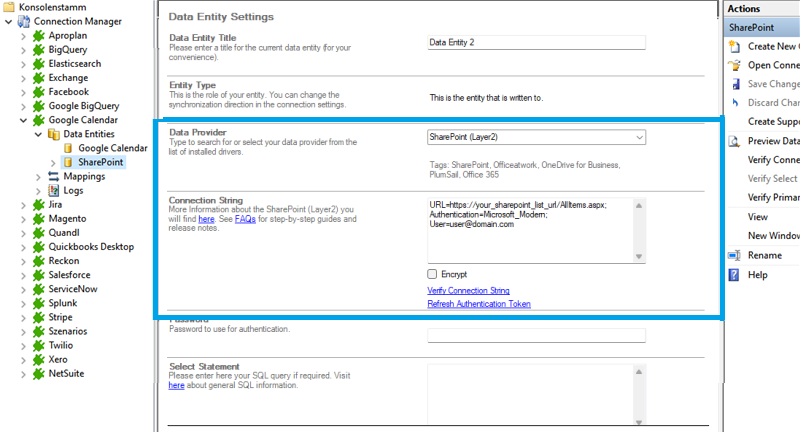Click the Select Statement text area

click(530, 394)
